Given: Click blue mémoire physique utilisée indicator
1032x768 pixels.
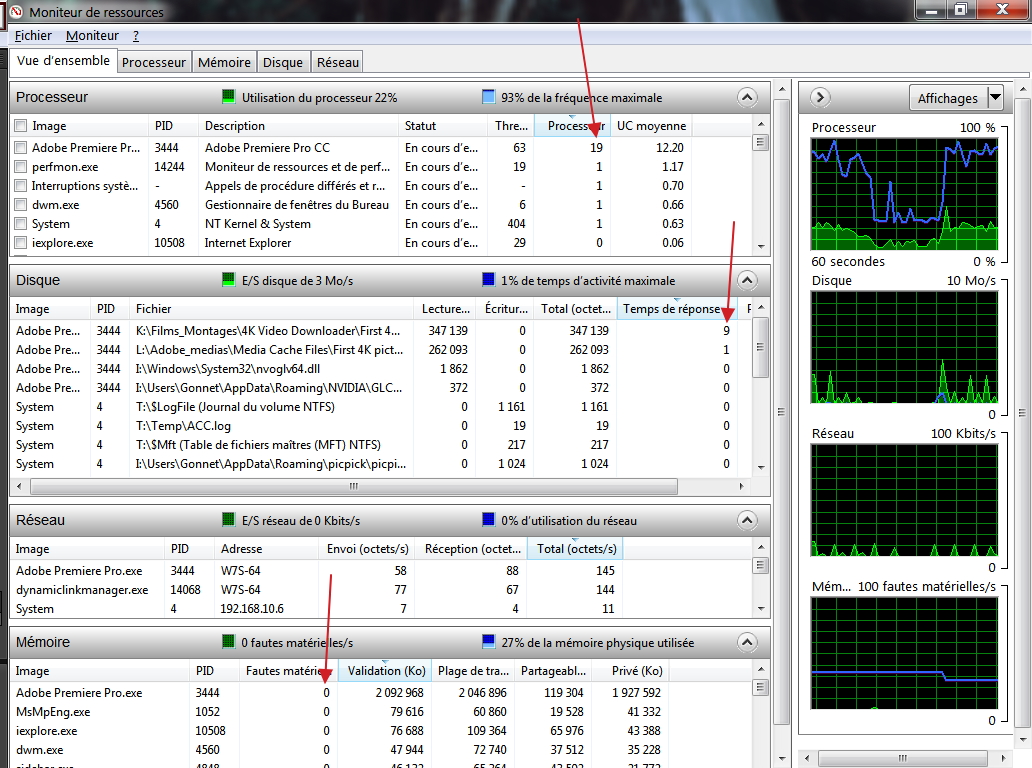Looking at the screenshot, I should click(x=488, y=642).
